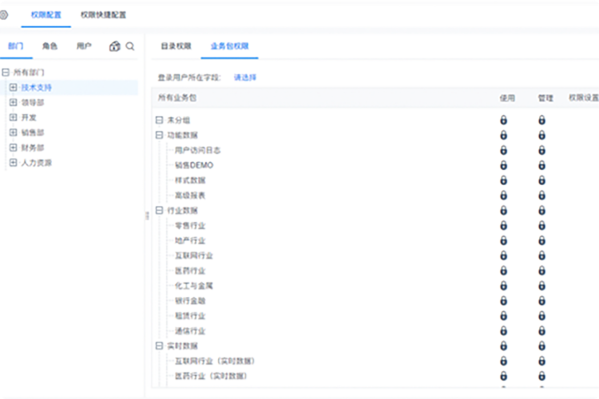
Task: Toggle the use lock for 地产行业
Action: pos(503,240)
